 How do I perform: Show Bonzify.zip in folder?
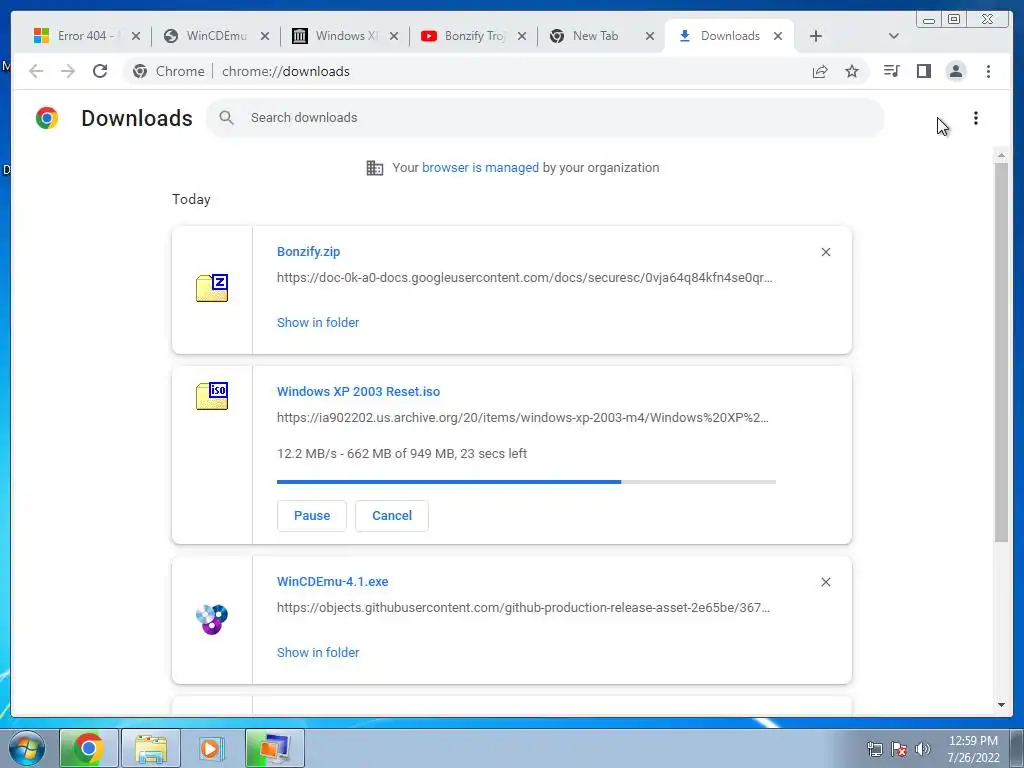[x=318, y=323]
